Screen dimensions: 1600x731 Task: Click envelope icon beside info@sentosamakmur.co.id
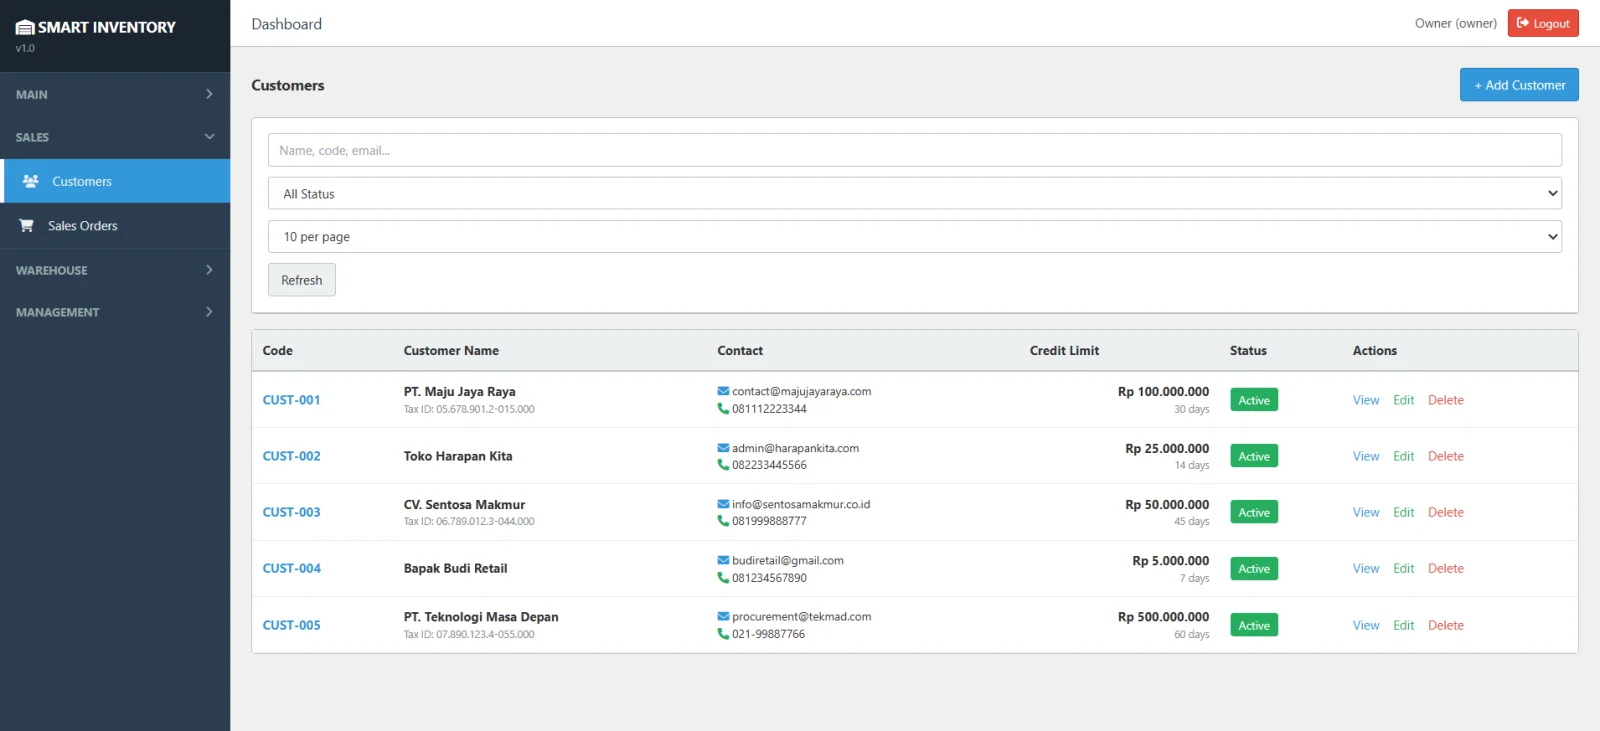[x=723, y=504]
